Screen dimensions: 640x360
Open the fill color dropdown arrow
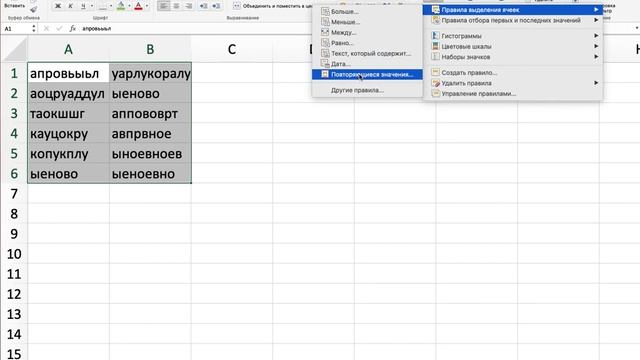(129, 6)
